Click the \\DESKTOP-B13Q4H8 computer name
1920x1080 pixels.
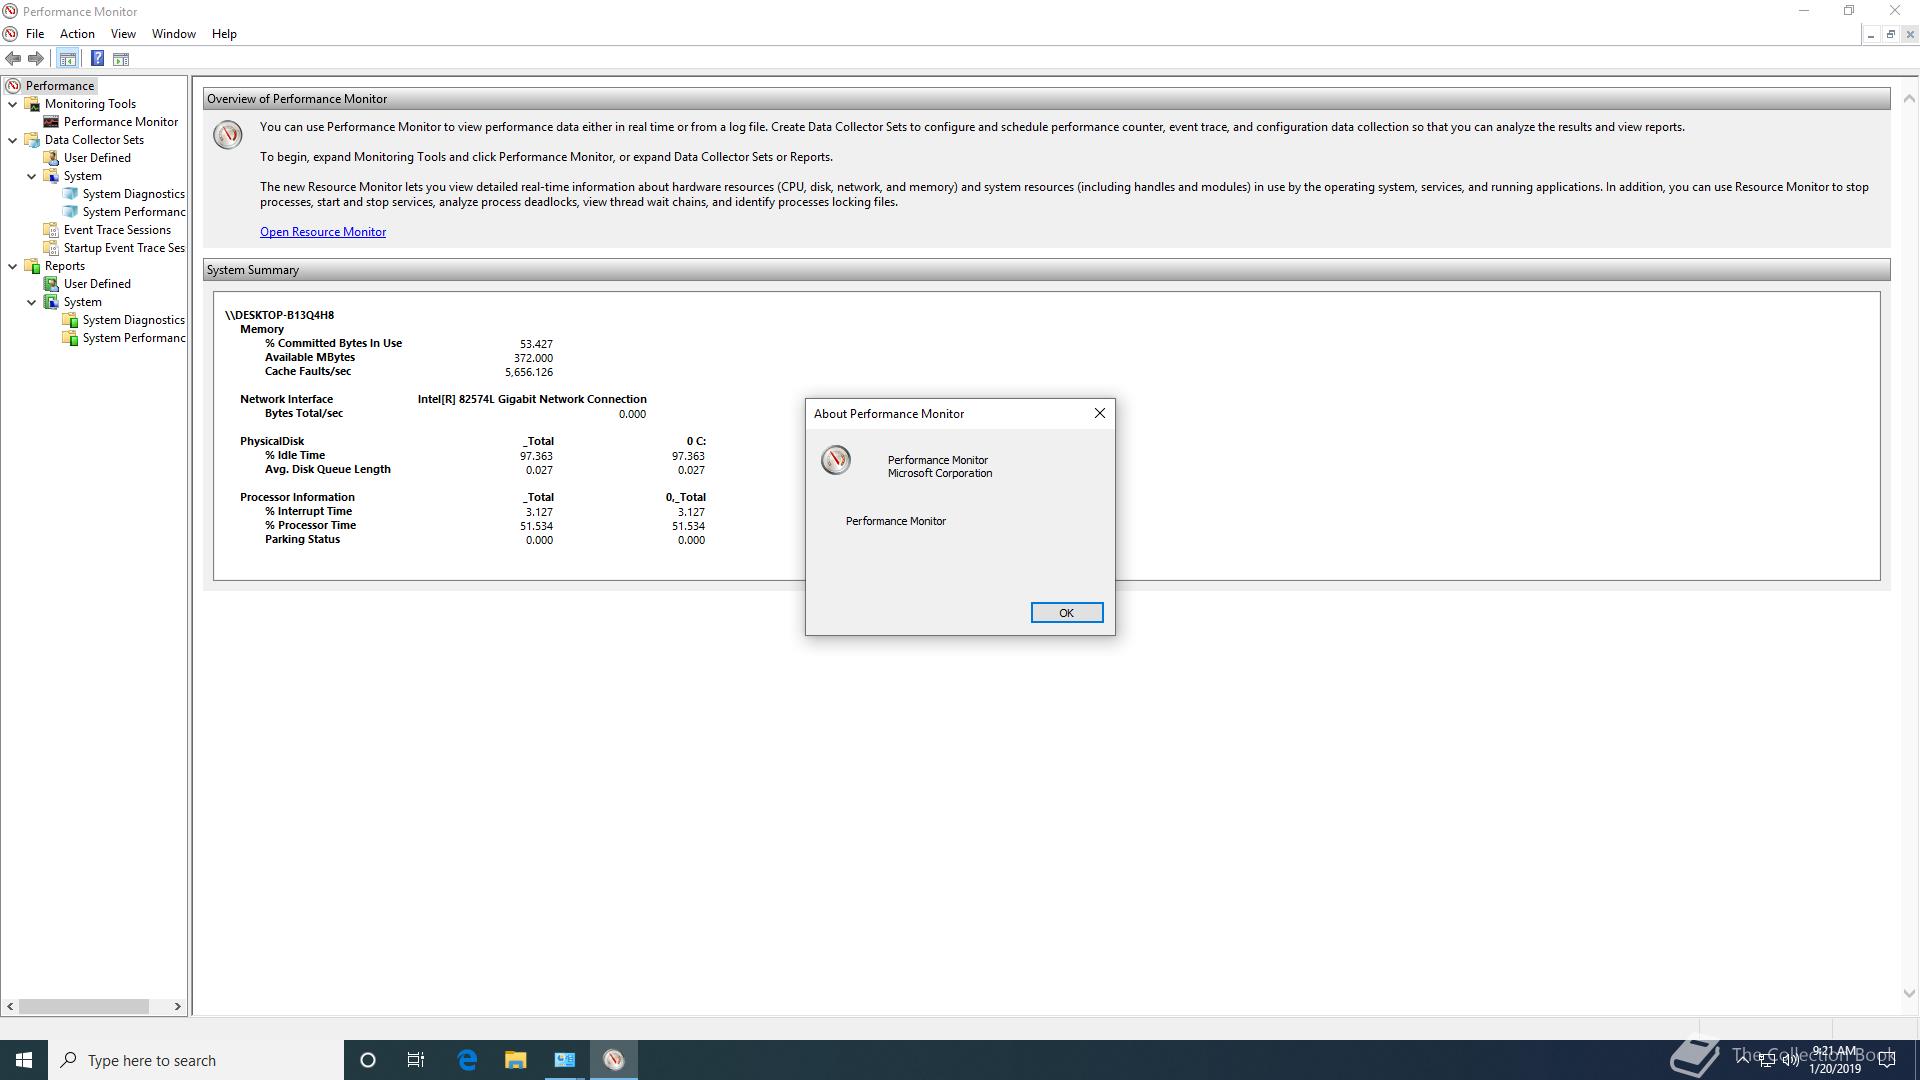(279, 315)
